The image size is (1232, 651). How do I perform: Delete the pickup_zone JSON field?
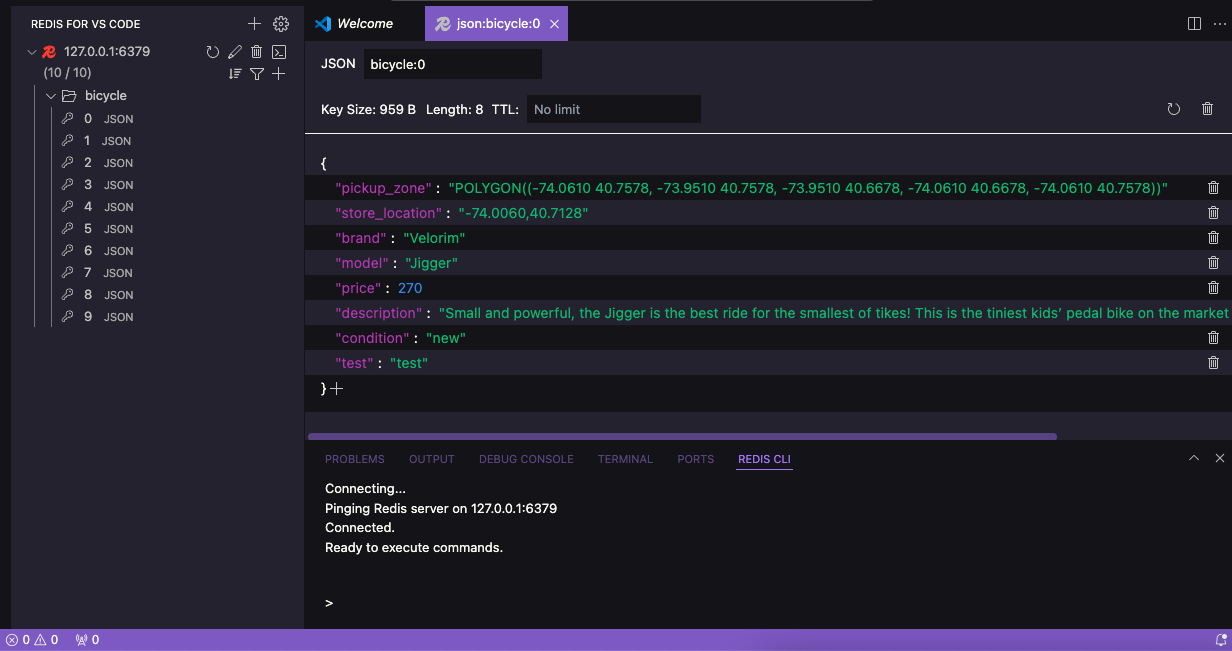[1213, 188]
